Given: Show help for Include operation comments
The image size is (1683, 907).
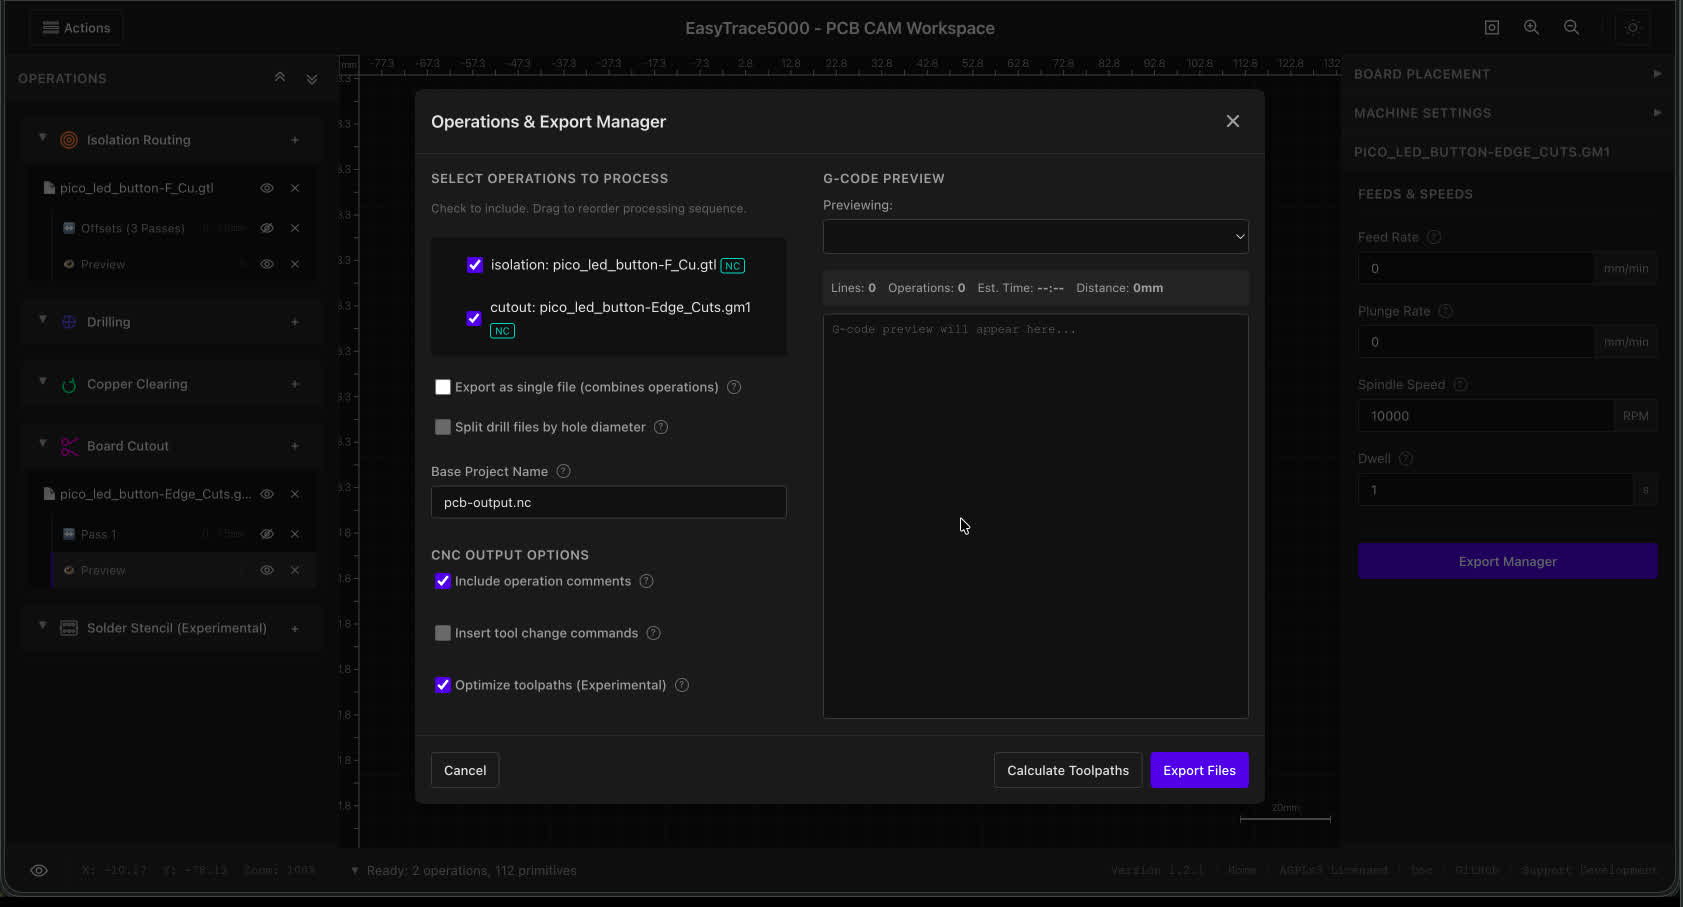Looking at the screenshot, I should point(647,581).
